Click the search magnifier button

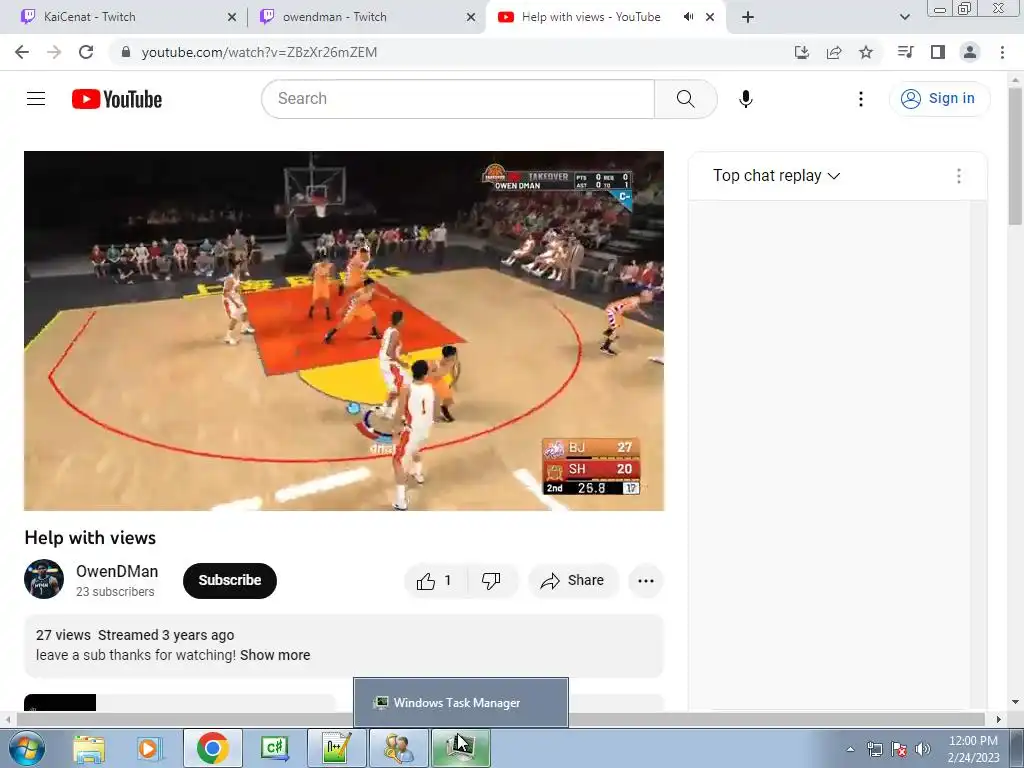click(685, 99)
